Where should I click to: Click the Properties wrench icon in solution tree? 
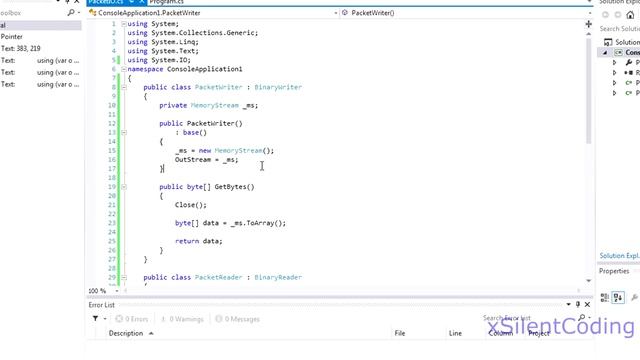pyautogui.click(x=629, y=62)
